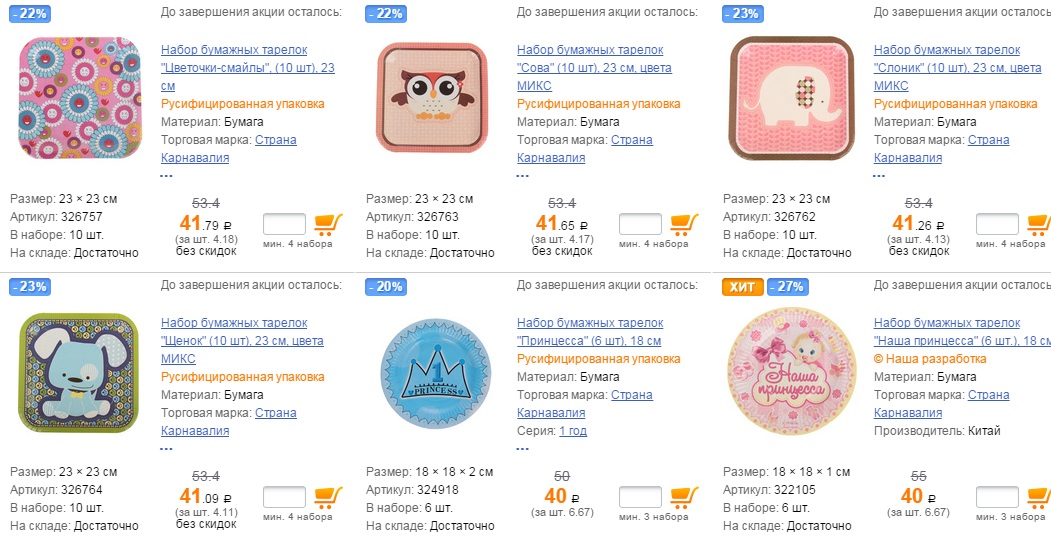
Task: Add Наша принцесса plates to cart
Action: pyautogui.click(x=1039, y=497)
